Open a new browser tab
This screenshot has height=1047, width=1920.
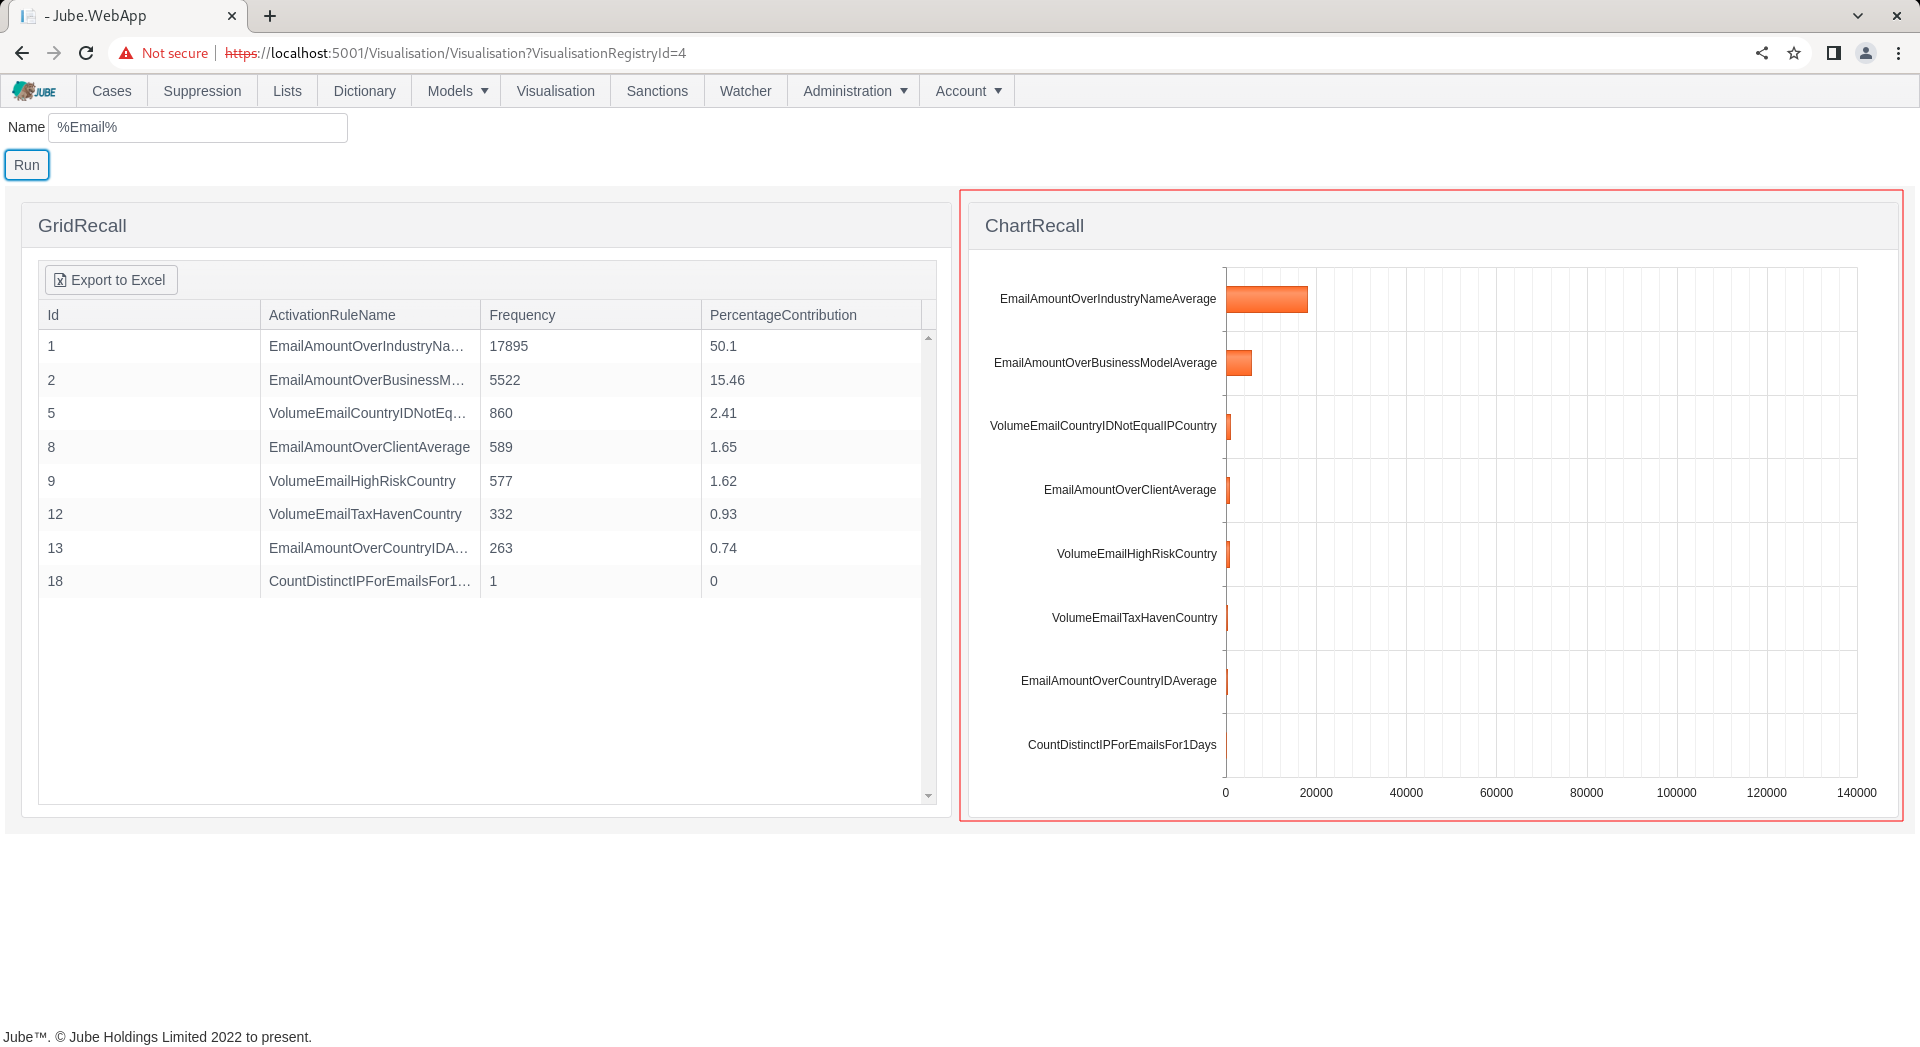click(270, 16)
